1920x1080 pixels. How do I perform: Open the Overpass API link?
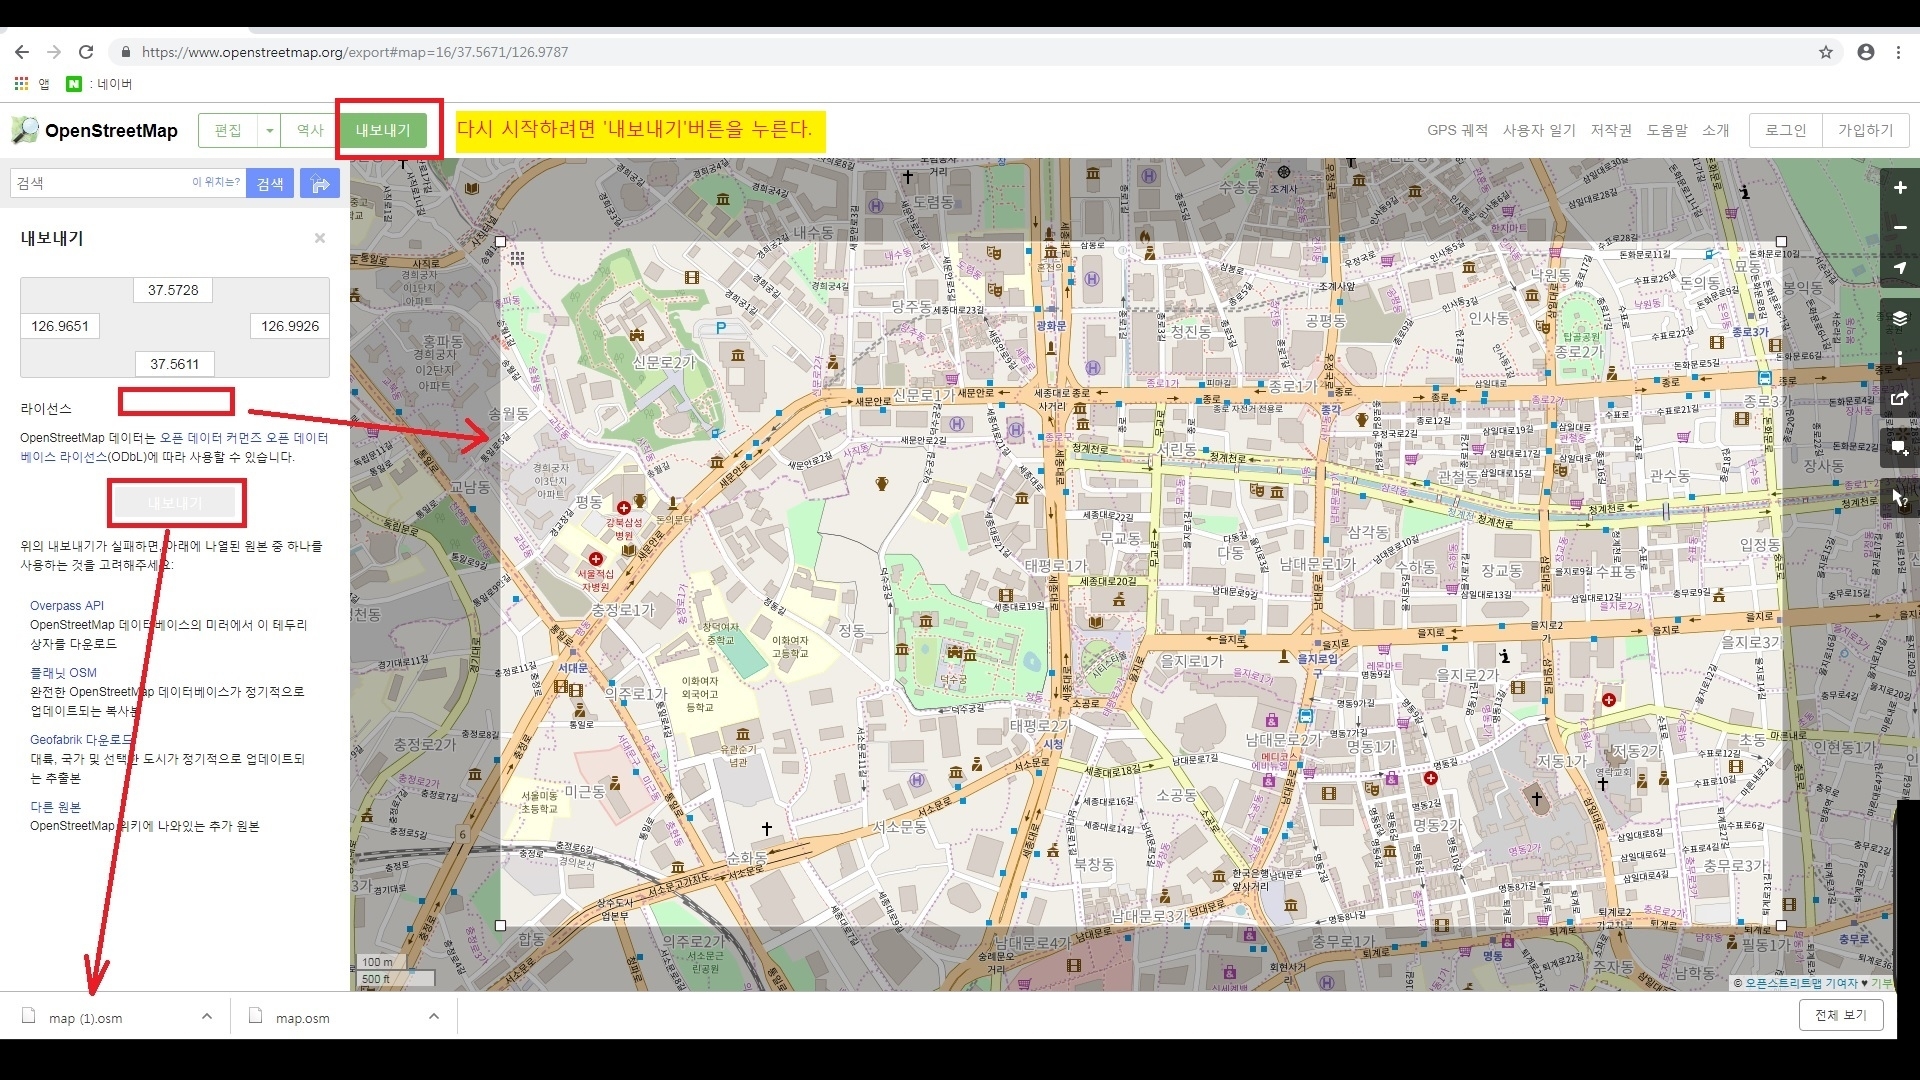click(67, 606)
